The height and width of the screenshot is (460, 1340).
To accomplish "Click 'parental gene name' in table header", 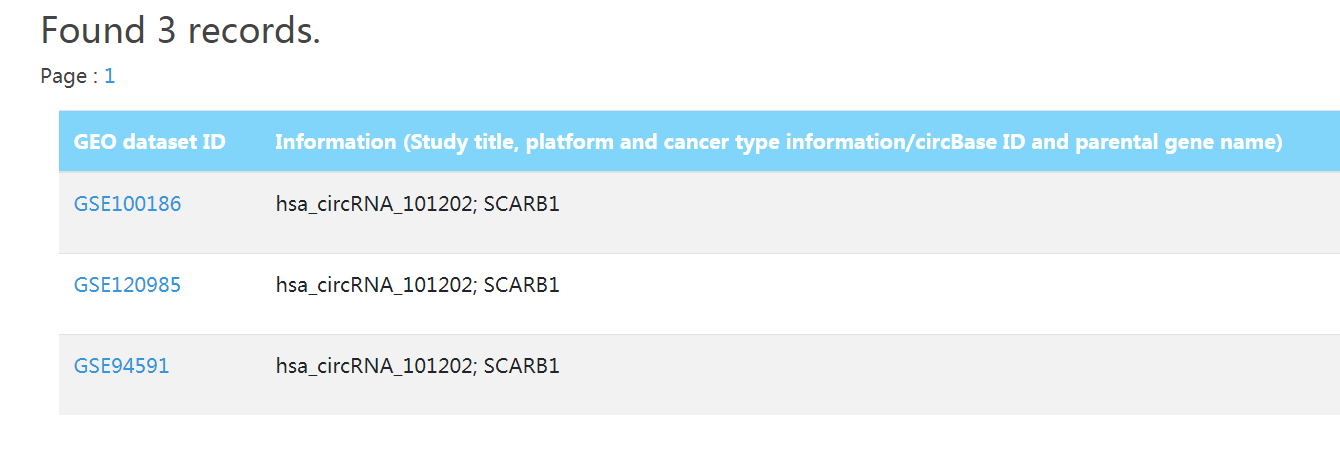I will click(1177, 142).
